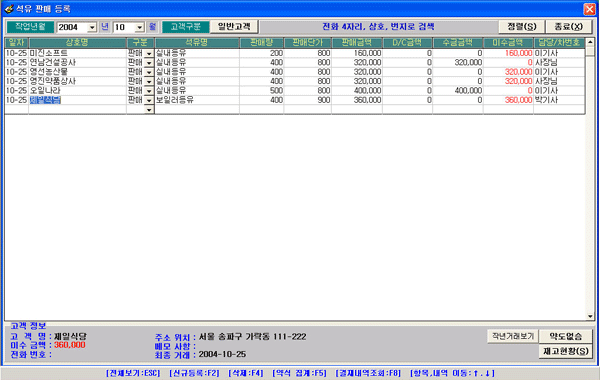Select the 연남건설공사 company name cell

pyautogui.click(x=77, y=62)
